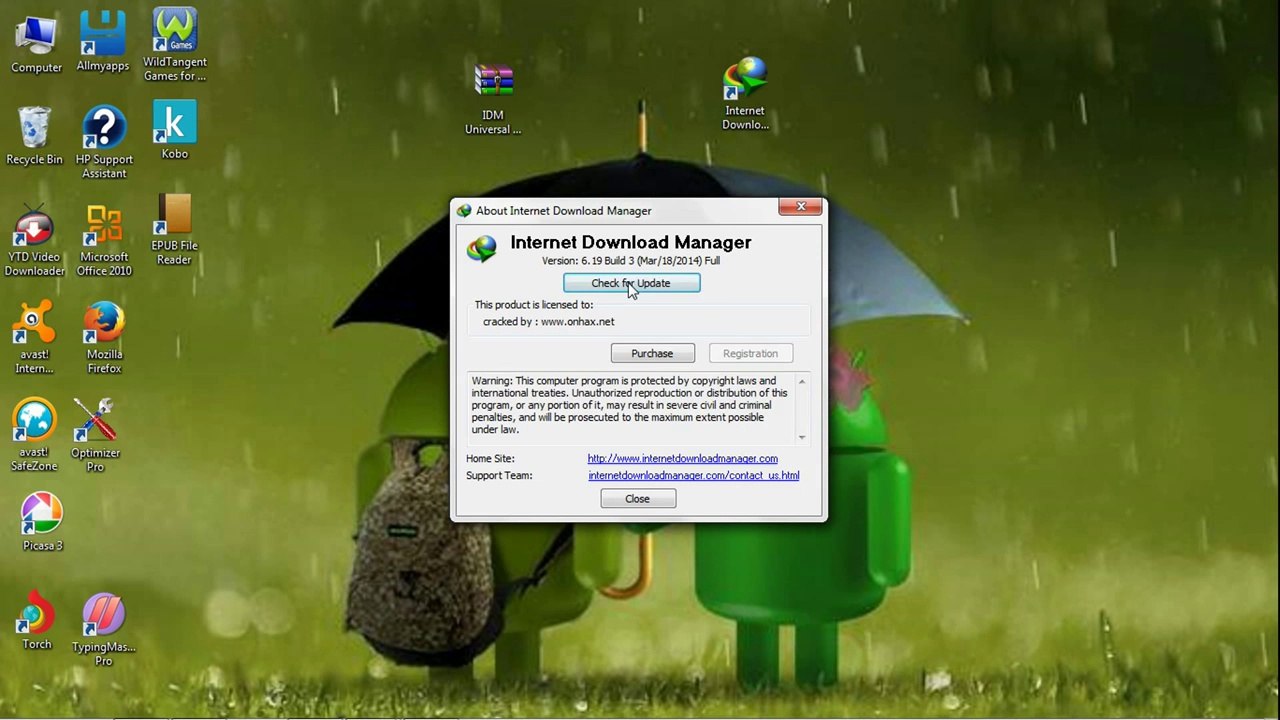
Task: Click the 'cracked by : www.onhax.net' license text
Action: tap(549, 322)
